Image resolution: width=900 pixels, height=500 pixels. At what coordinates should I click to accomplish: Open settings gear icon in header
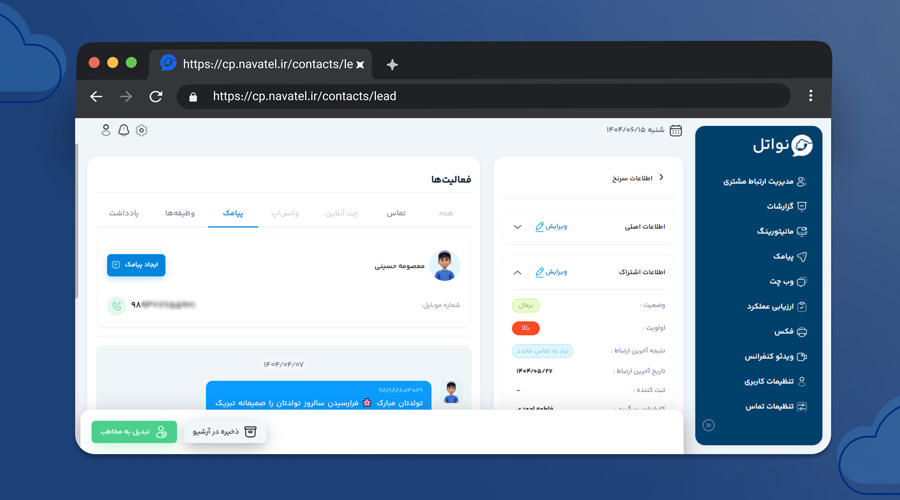pyautogui.click(x=142, y=130)
